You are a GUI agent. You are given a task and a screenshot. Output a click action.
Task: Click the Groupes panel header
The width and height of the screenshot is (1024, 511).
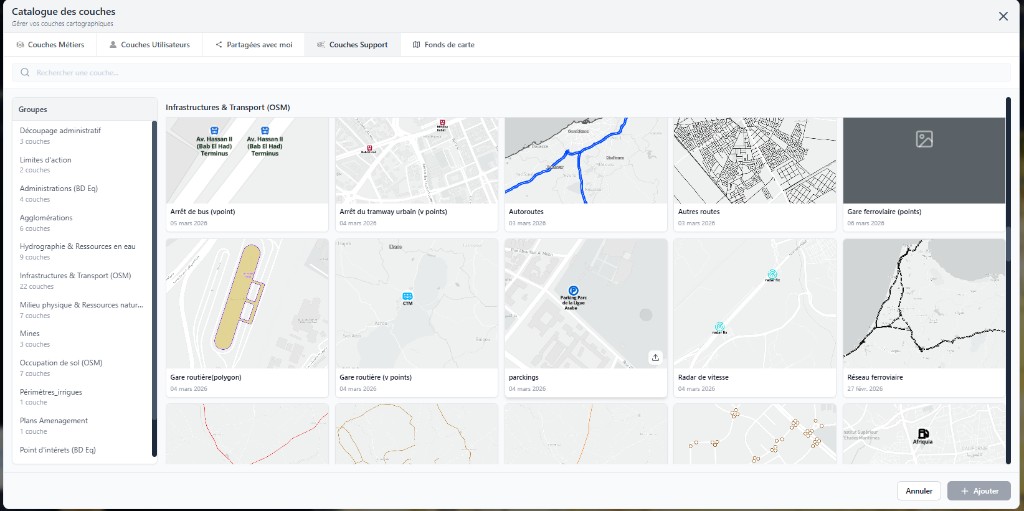[x=85, y=109]
